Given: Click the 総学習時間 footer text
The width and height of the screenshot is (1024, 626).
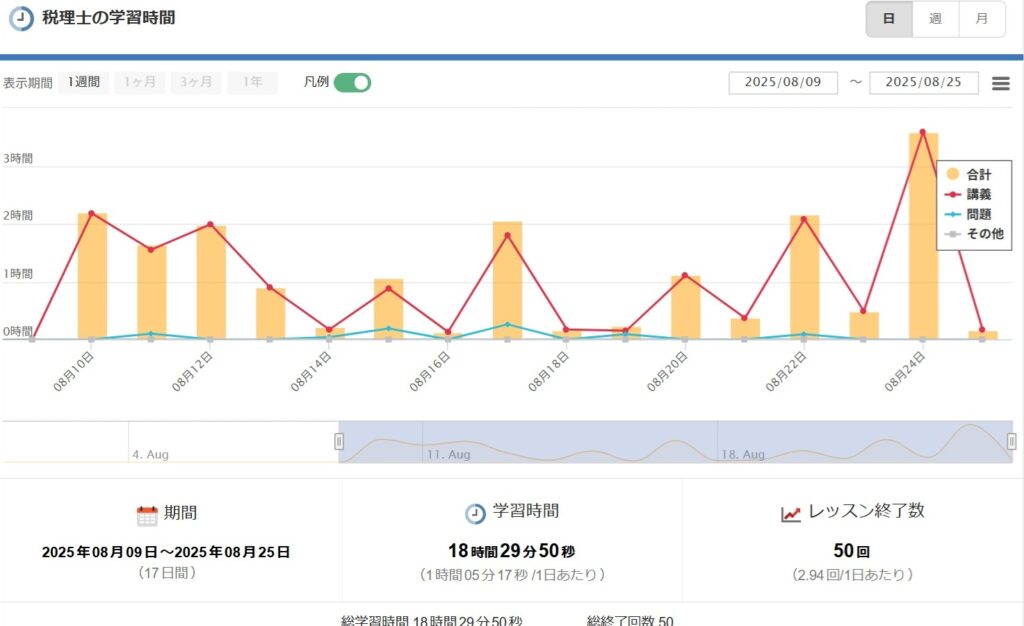Looking at the screenshot, I should [x=432, y=620].
